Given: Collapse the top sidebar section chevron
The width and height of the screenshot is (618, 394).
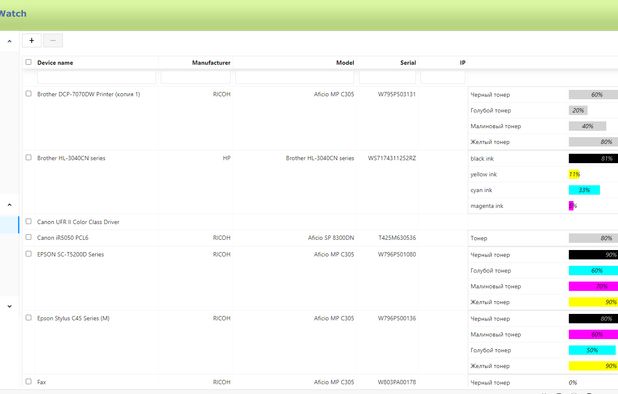Looking at the screenshot, I should coord(9,41).
